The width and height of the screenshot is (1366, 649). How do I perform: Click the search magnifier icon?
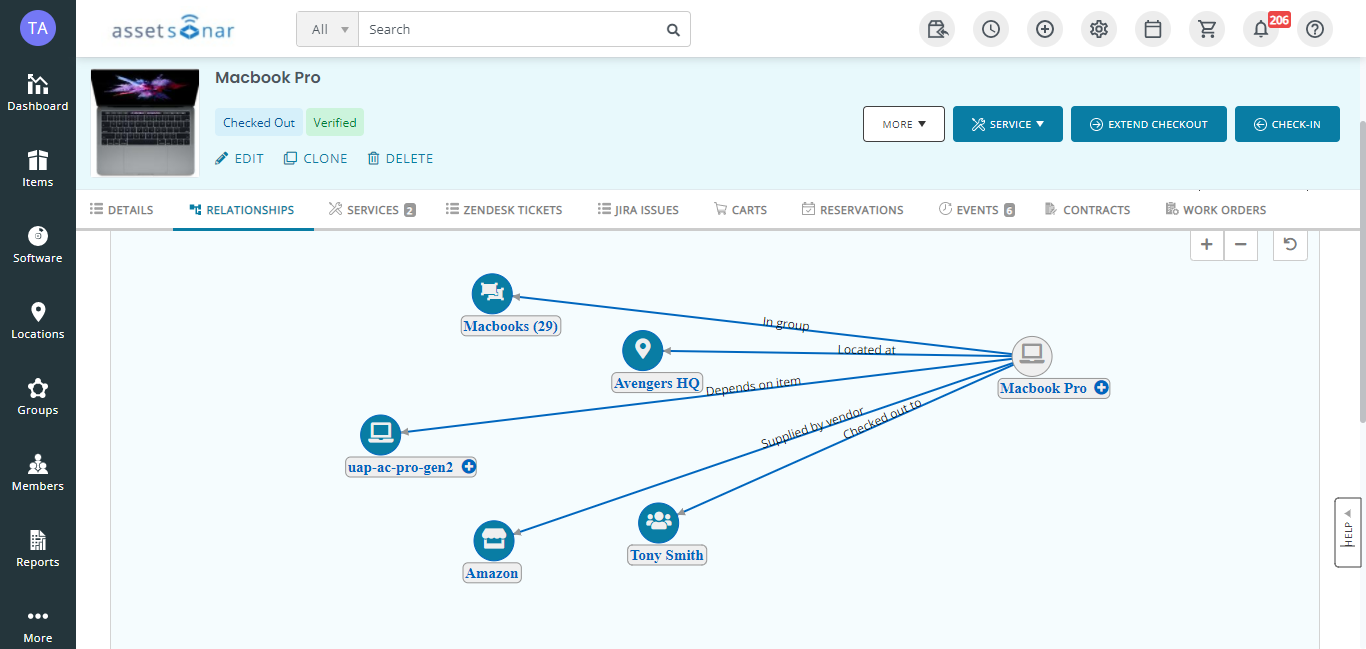point(673,30)
